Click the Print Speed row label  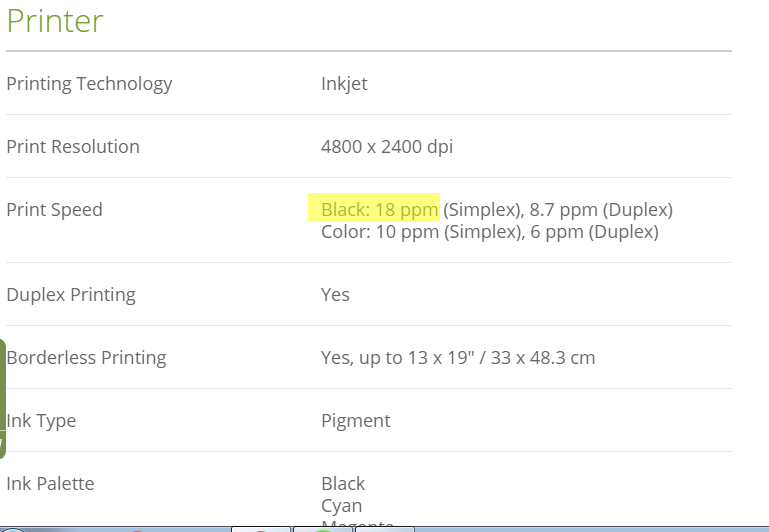[x=54, y=210]
